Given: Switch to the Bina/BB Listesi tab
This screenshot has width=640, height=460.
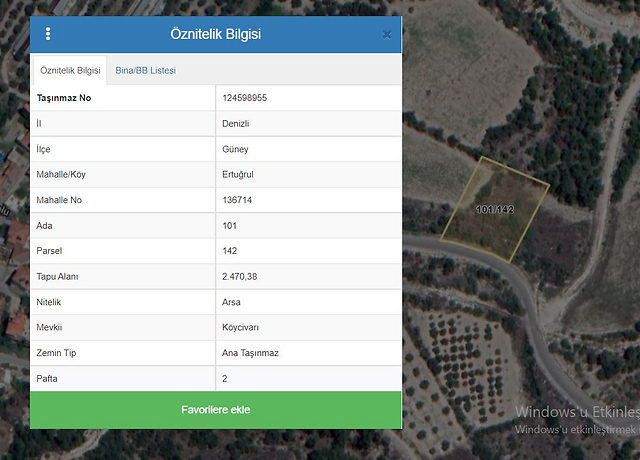Looking at the screenshot, I should [x=146, y=71].
